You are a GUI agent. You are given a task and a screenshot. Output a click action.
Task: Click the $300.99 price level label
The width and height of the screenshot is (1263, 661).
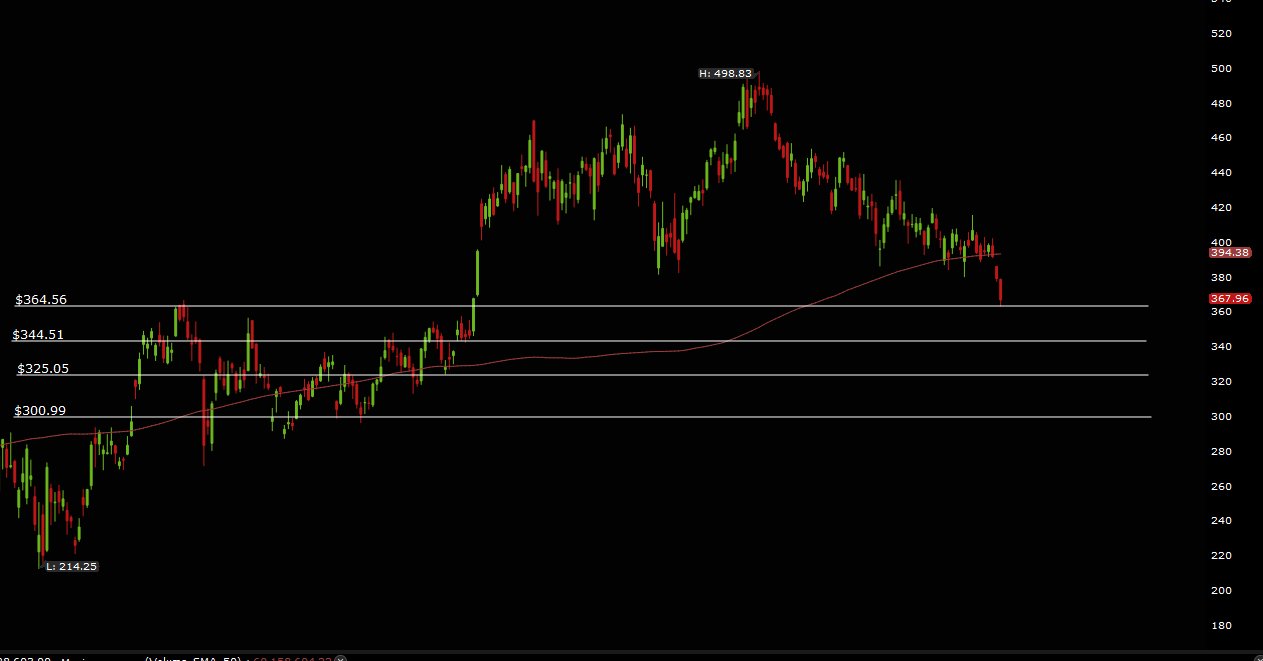click(40, 411)
